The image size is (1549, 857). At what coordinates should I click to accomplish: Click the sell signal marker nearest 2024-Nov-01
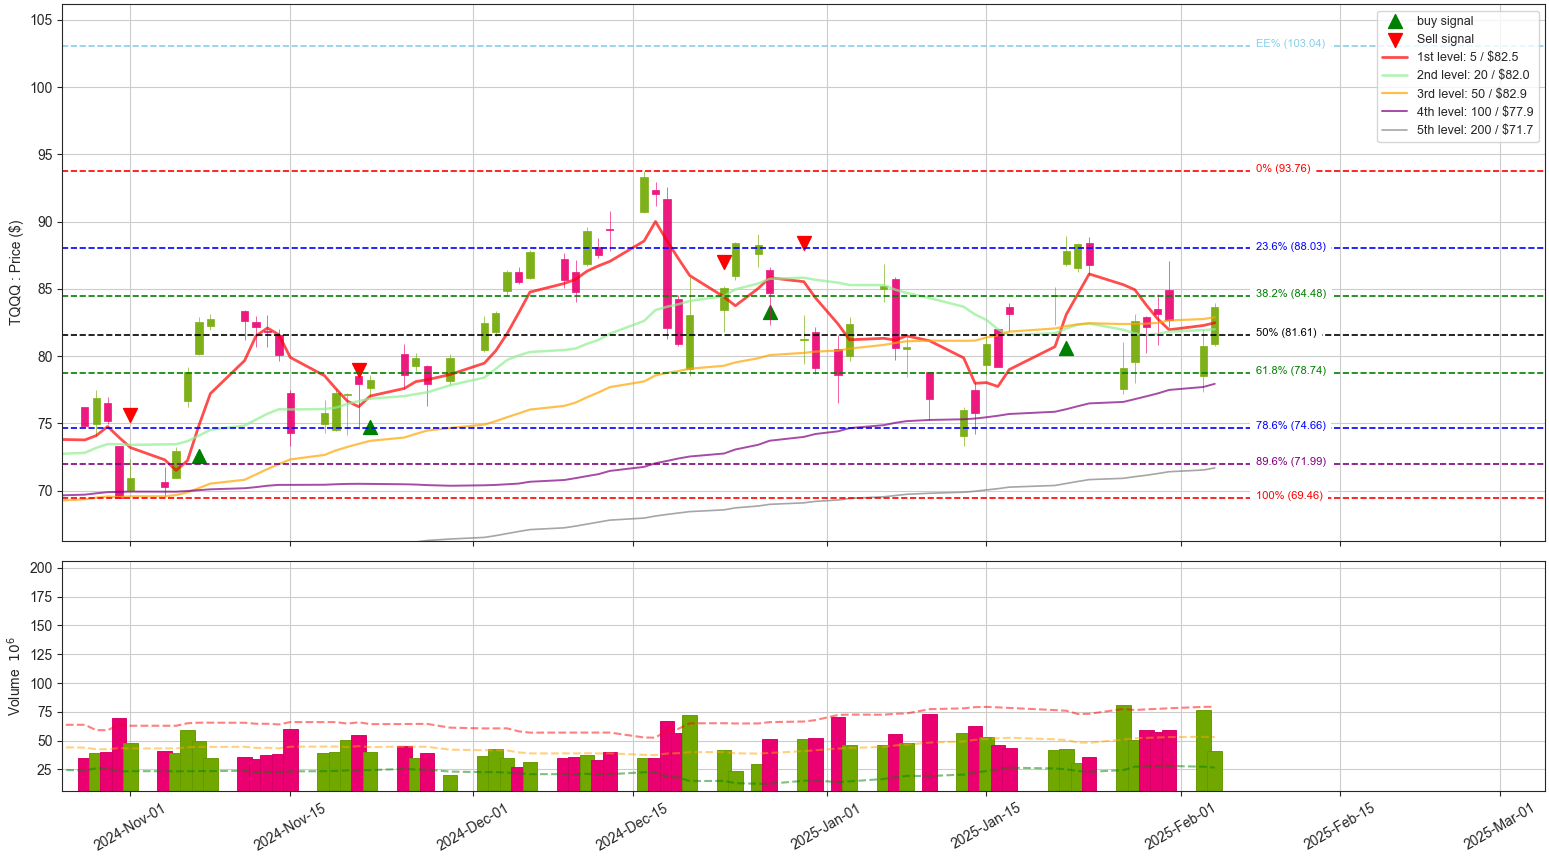pyautogui.click(x=130, y=415)
